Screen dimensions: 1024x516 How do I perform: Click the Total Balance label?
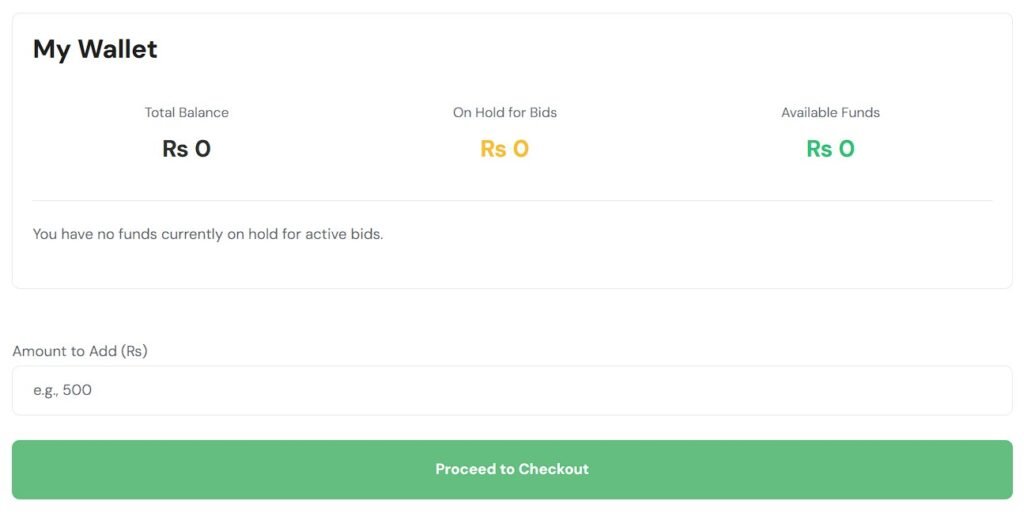(187, 112)
